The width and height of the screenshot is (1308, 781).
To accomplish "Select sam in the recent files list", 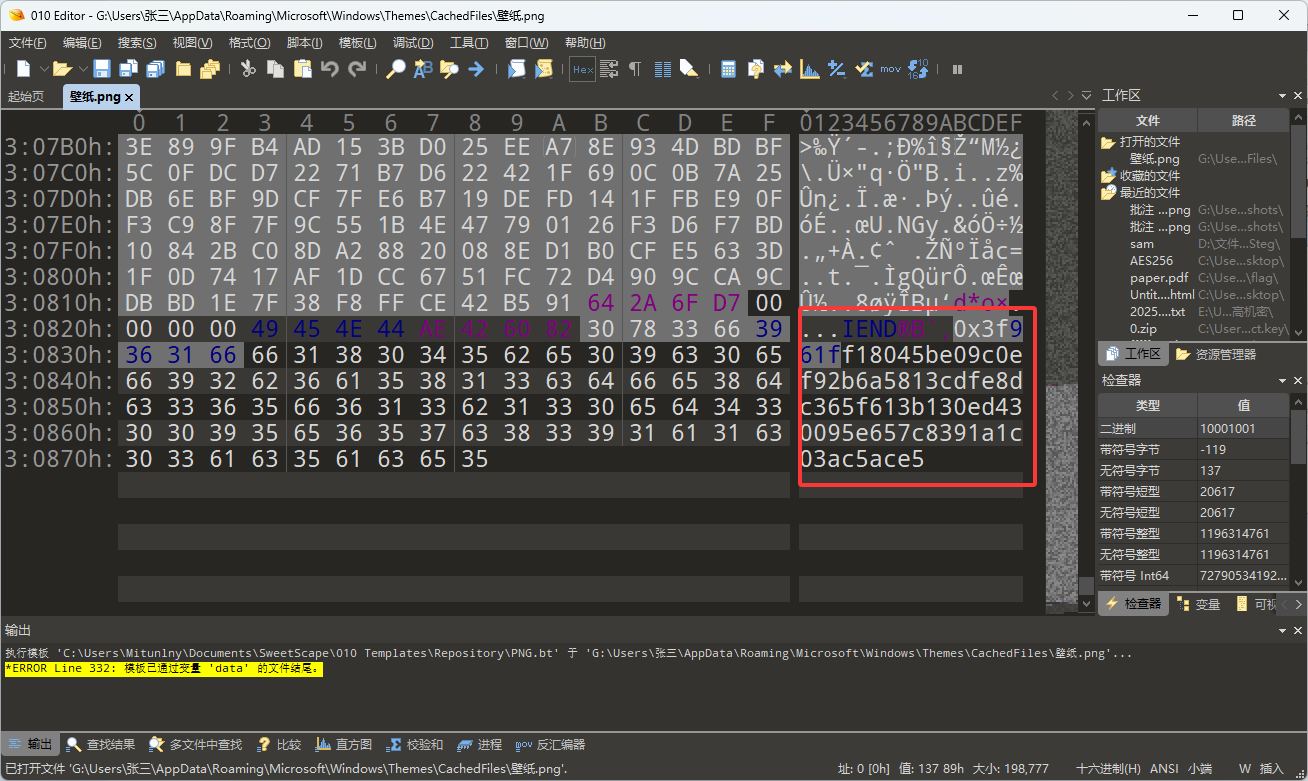I will (1142, 243).
